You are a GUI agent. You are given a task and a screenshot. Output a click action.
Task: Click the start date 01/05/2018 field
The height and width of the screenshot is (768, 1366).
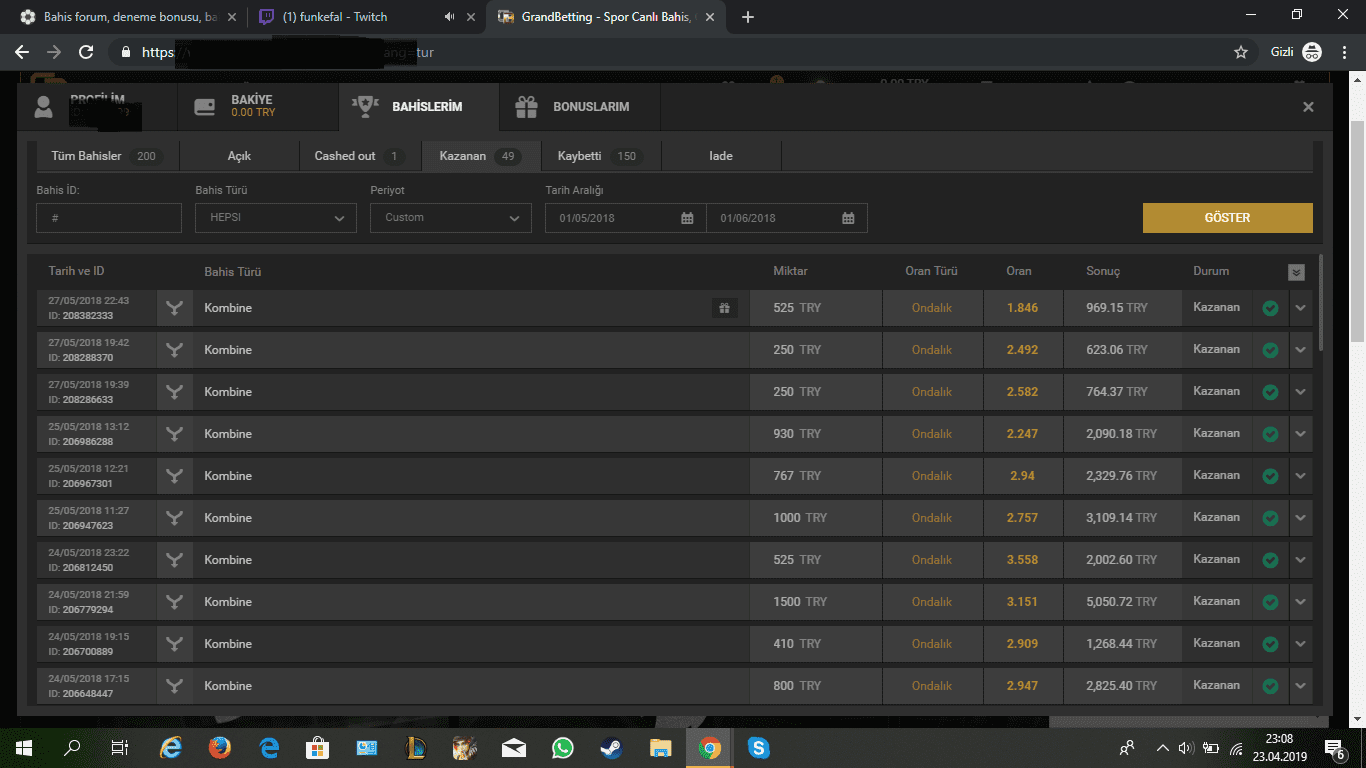point(625,218)
